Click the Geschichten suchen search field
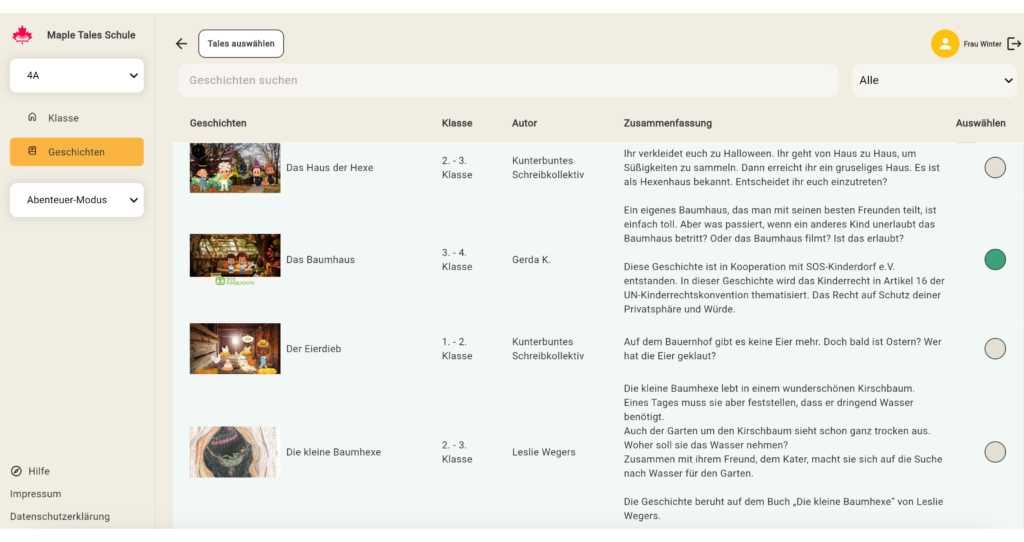This screenshot has height=542, width=1024. 508,80
